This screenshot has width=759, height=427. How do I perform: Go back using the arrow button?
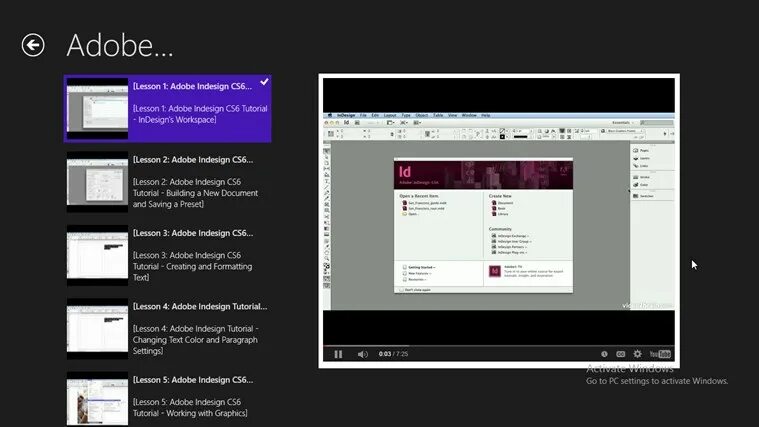(33, 45)
